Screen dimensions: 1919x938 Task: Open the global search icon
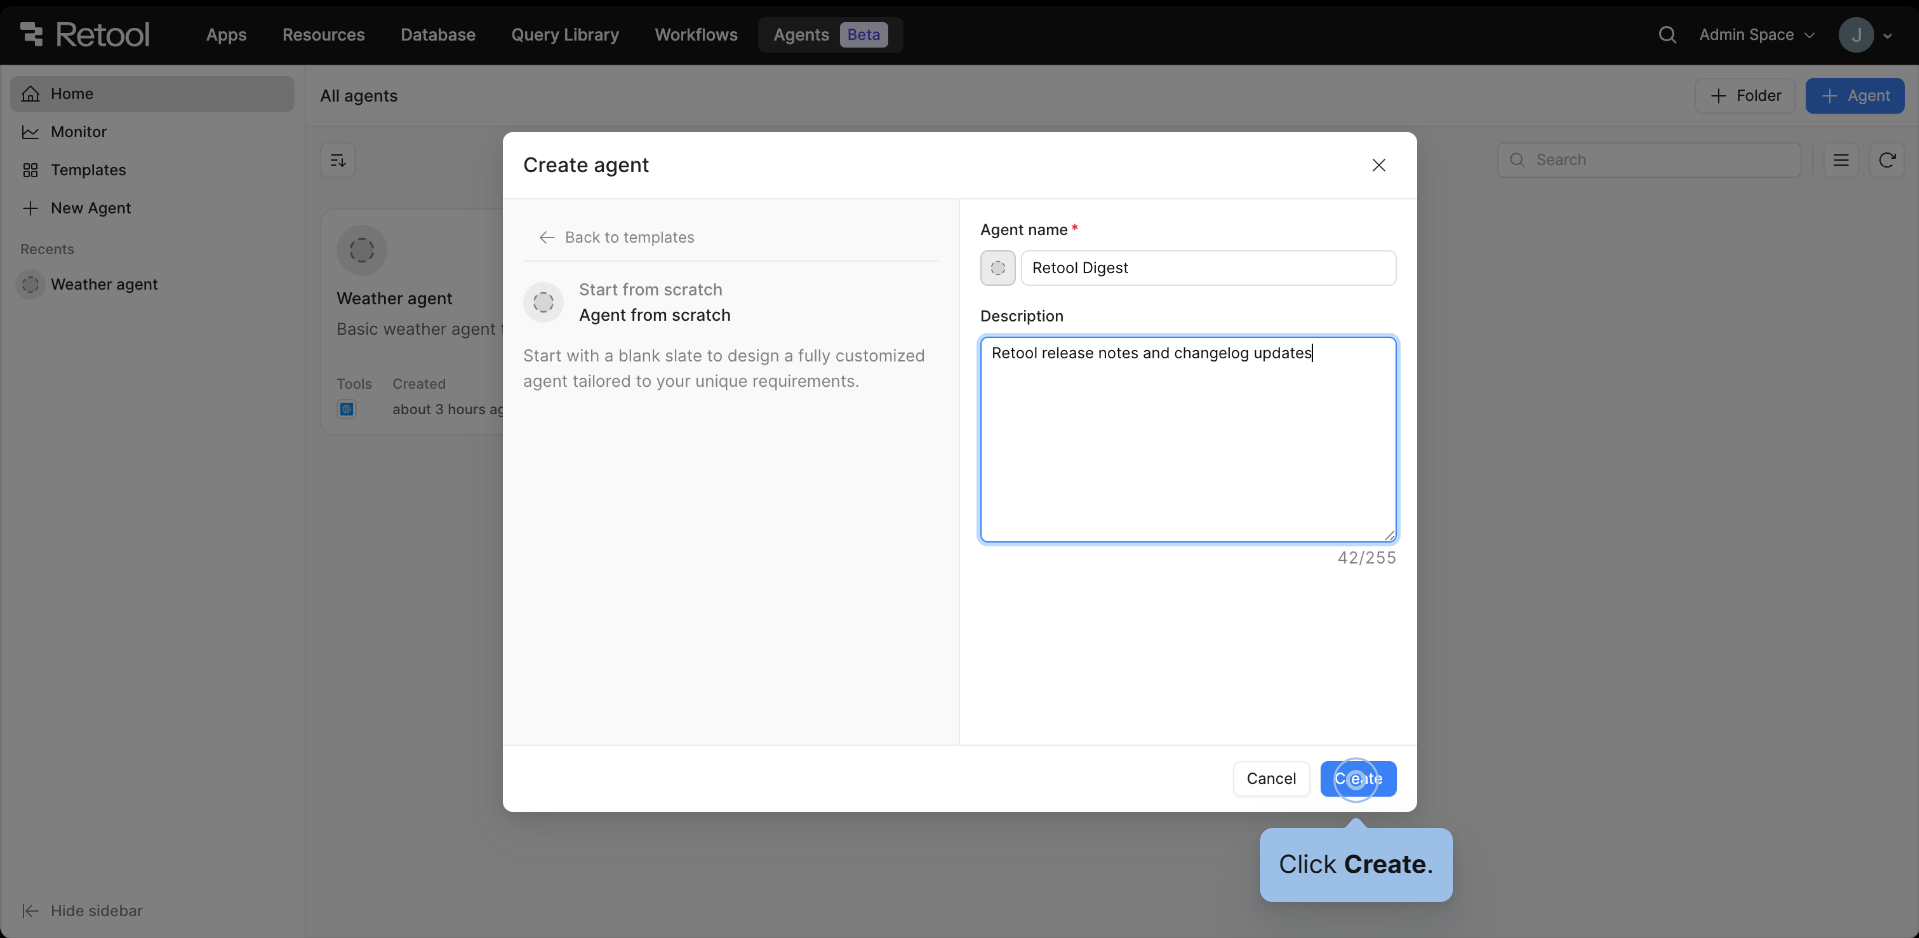[1667, 35]
